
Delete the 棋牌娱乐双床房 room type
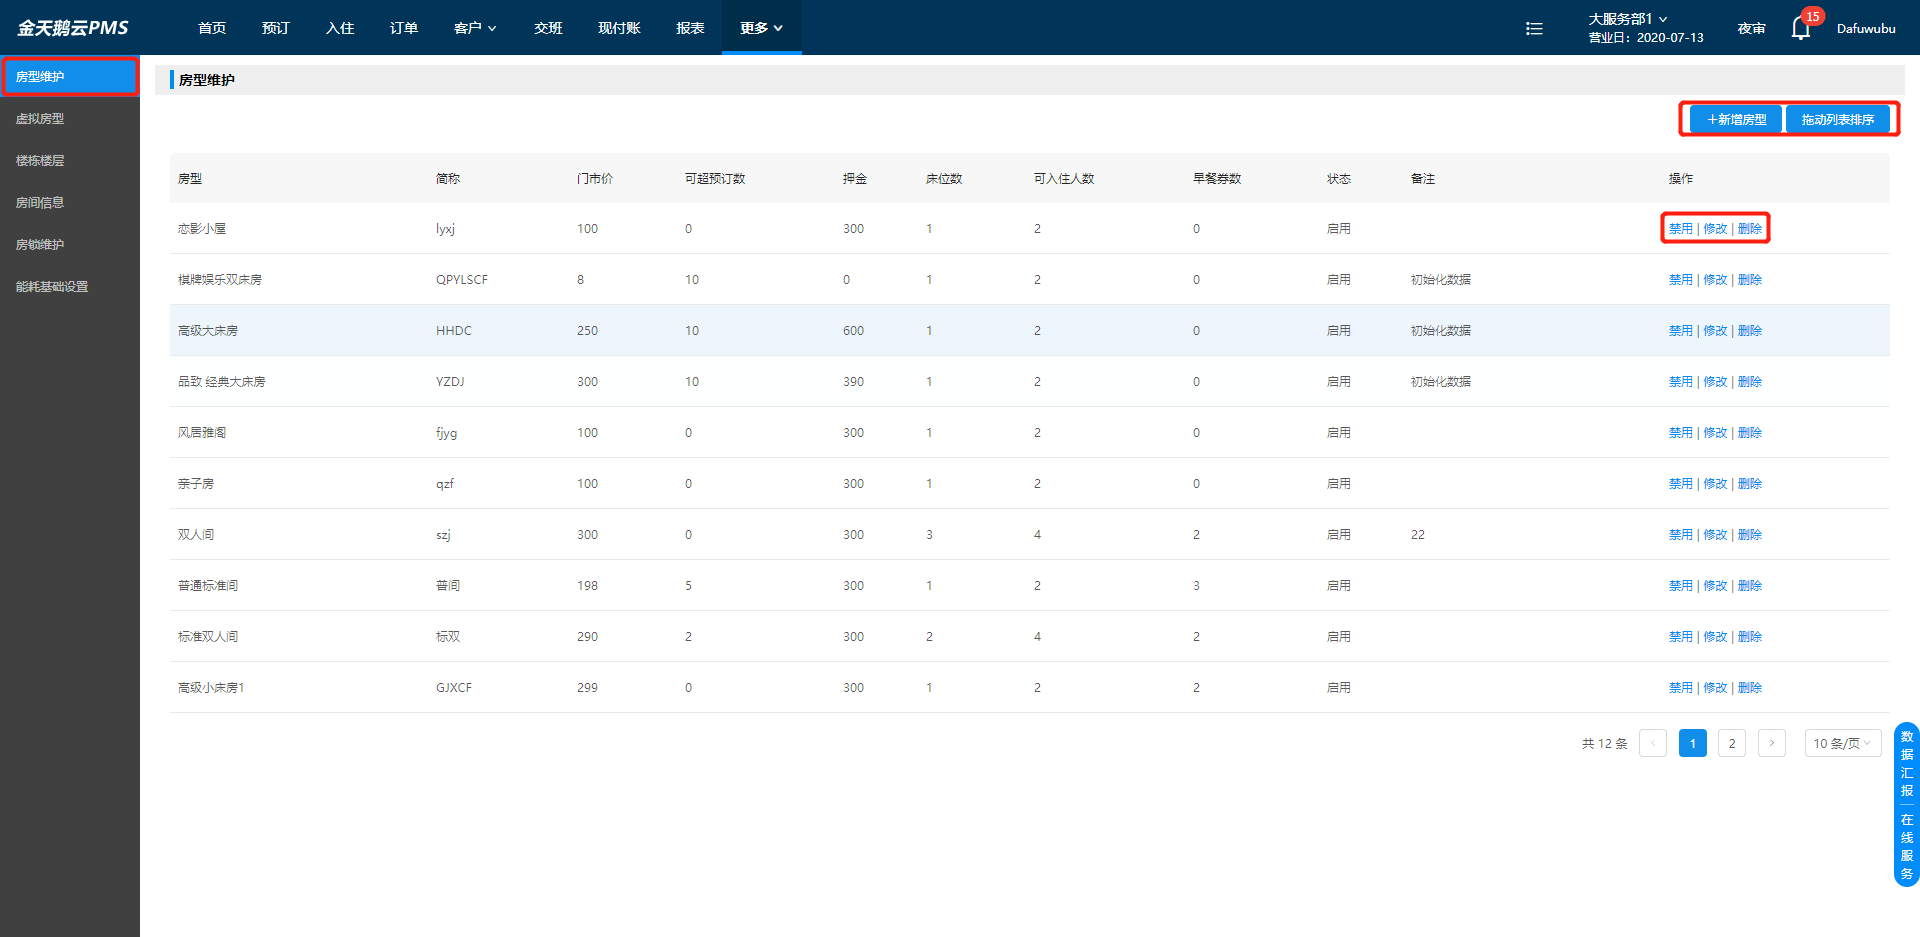1750,280
